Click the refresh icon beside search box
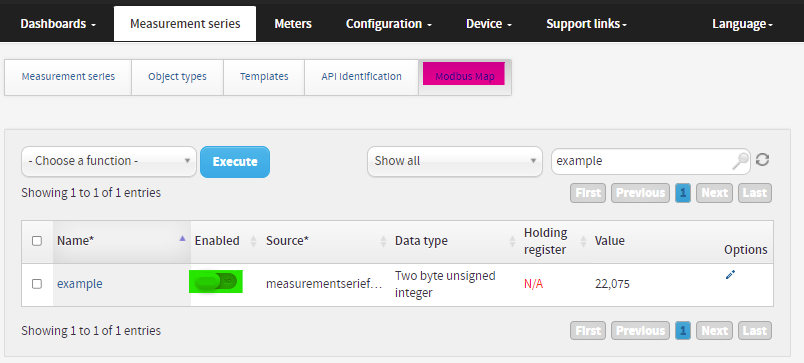 (762, 159)
